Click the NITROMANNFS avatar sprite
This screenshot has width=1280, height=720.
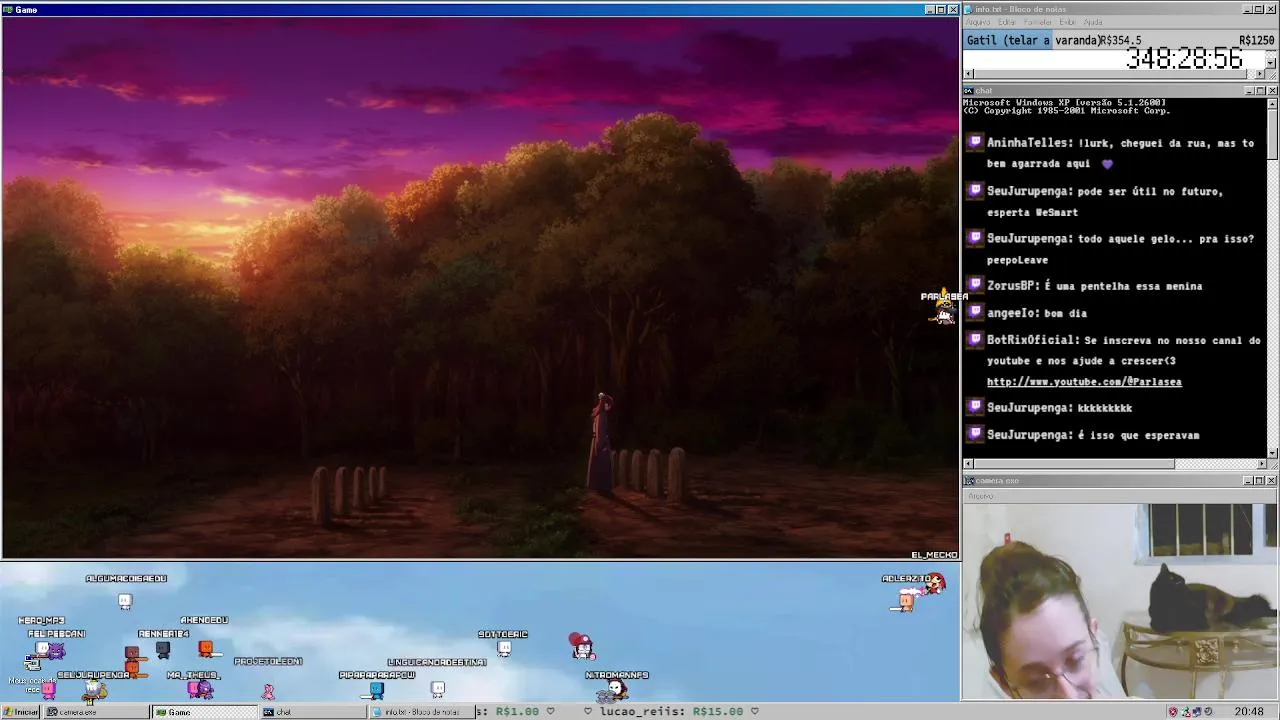616,690
